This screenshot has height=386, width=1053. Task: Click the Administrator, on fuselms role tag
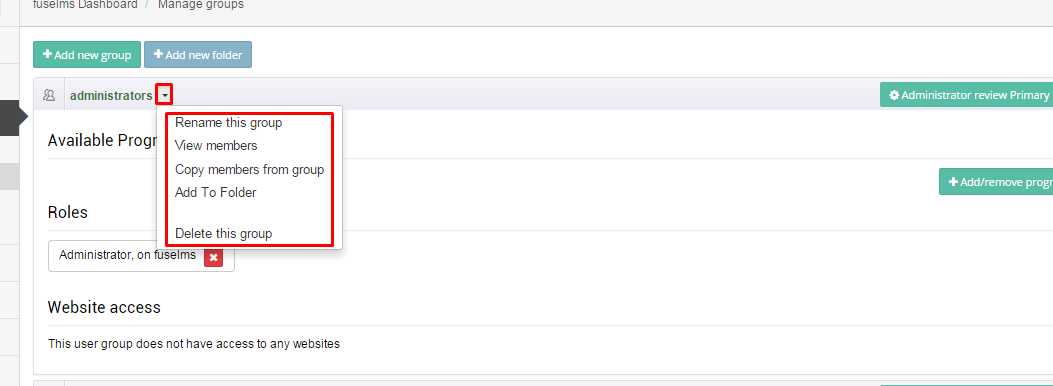(x=128, y=255)
